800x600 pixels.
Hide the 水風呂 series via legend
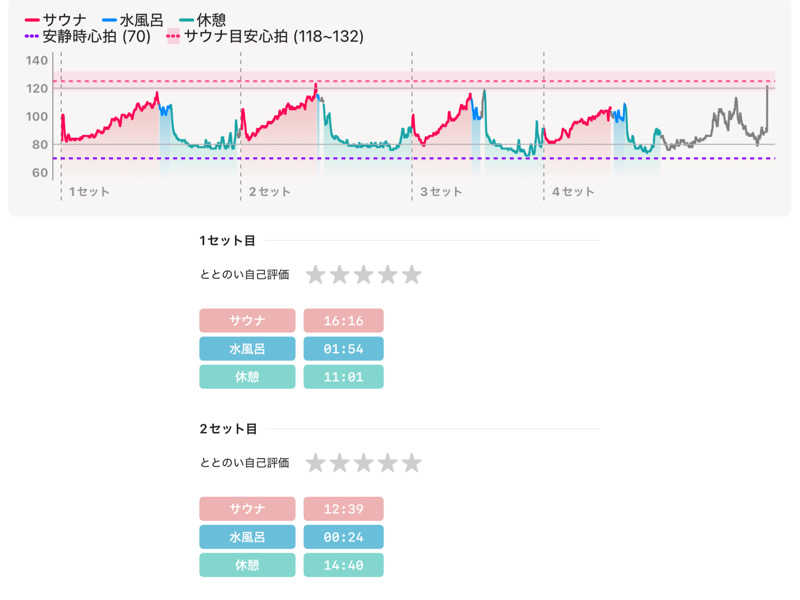134,19
